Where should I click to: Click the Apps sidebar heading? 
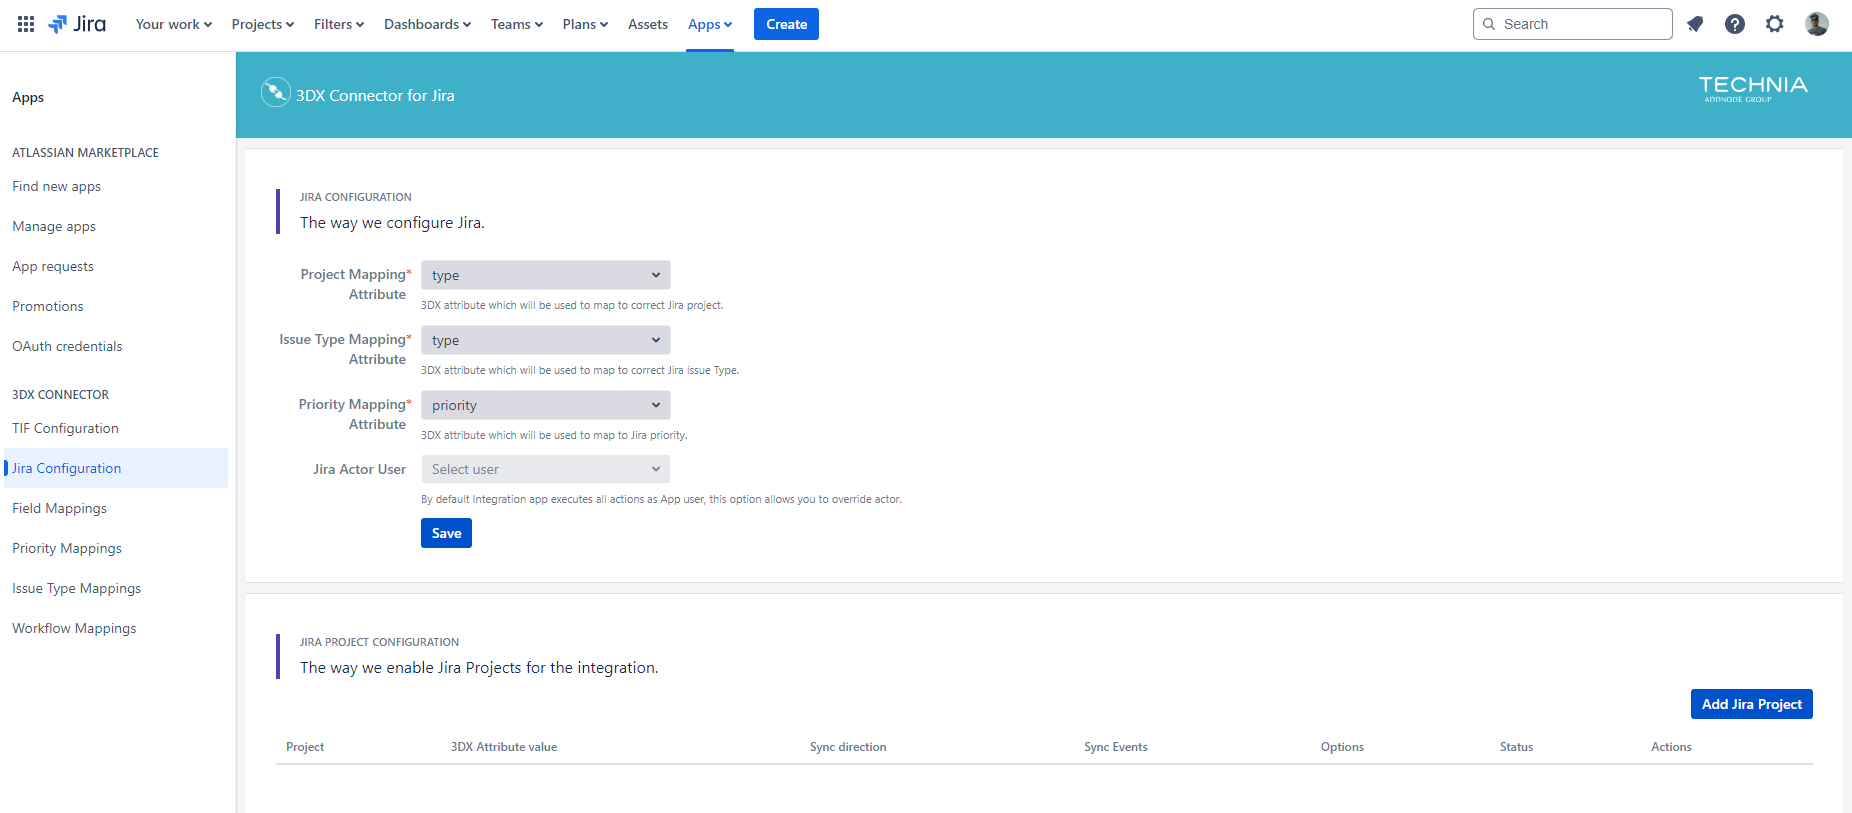pyautogui.click(x=28, y=97)
